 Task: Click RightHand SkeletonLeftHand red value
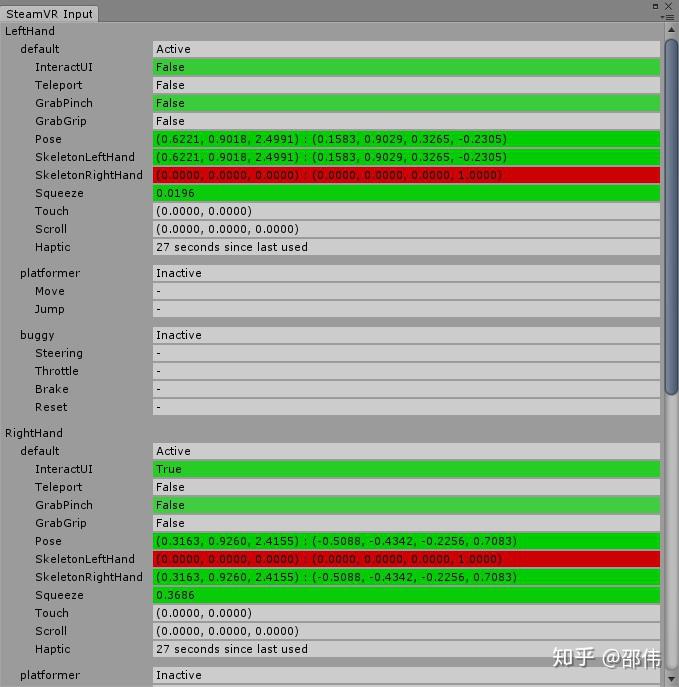click(x=406, y=559)
